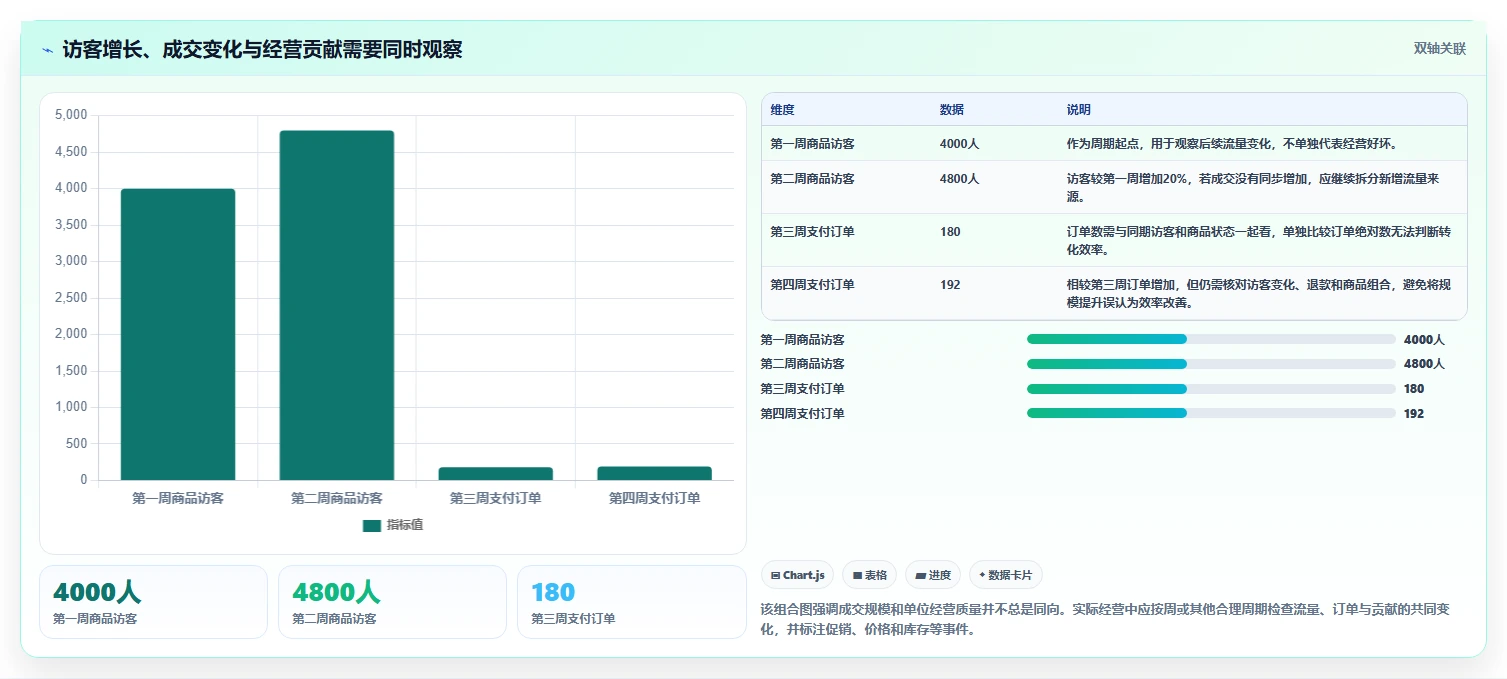This screenshot has width=1507, height=679.
Task: Click the 第一周商品访客 chart bar
Action: (x=178, y=334)
